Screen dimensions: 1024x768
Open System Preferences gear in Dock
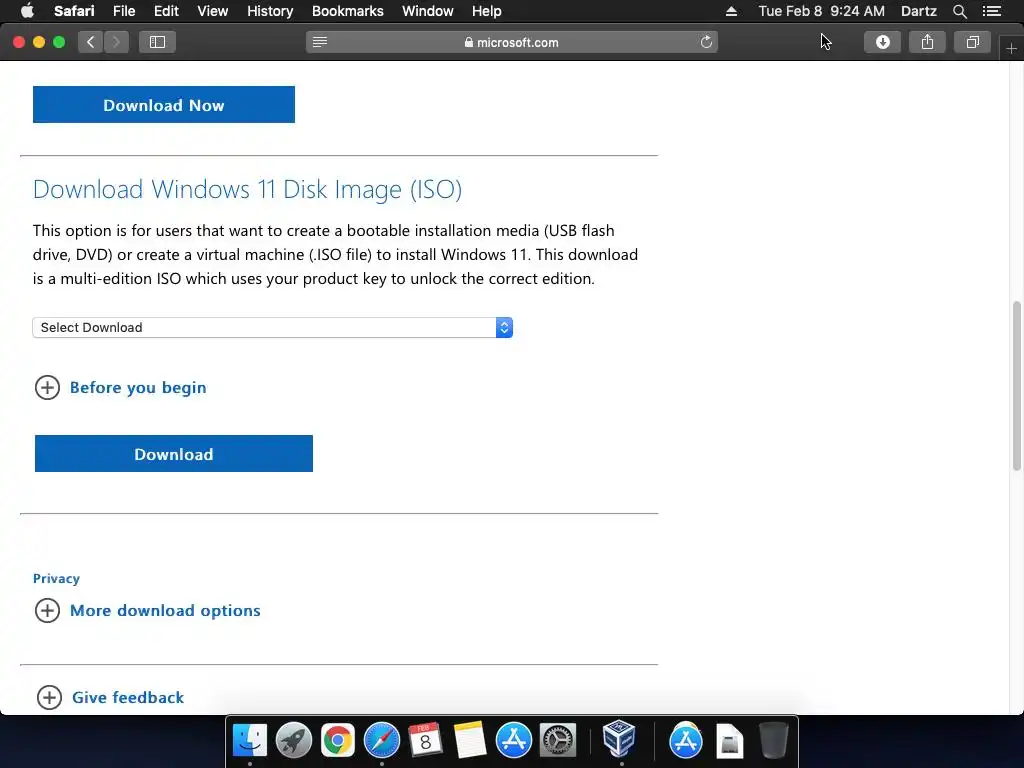click(x=558, y=740)
